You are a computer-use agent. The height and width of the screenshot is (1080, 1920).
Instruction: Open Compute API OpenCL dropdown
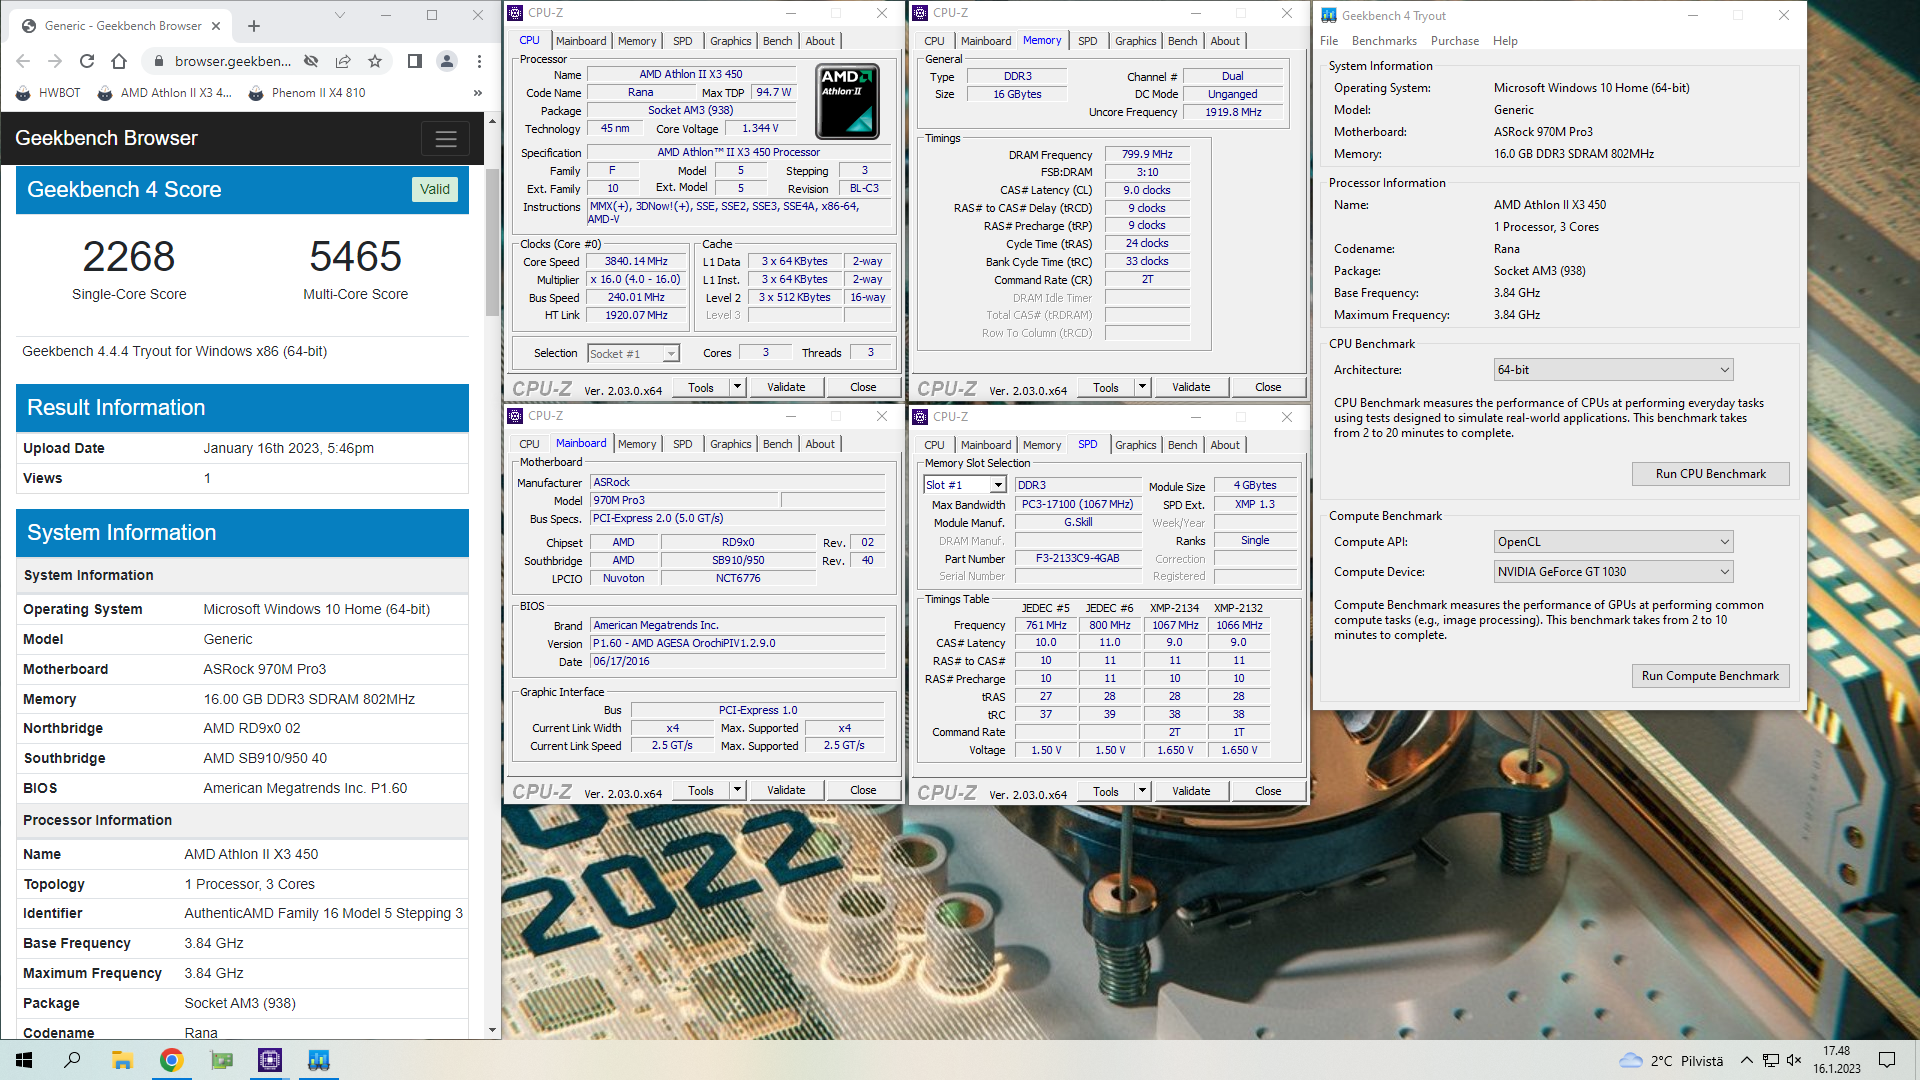(x=1613, y=542)
